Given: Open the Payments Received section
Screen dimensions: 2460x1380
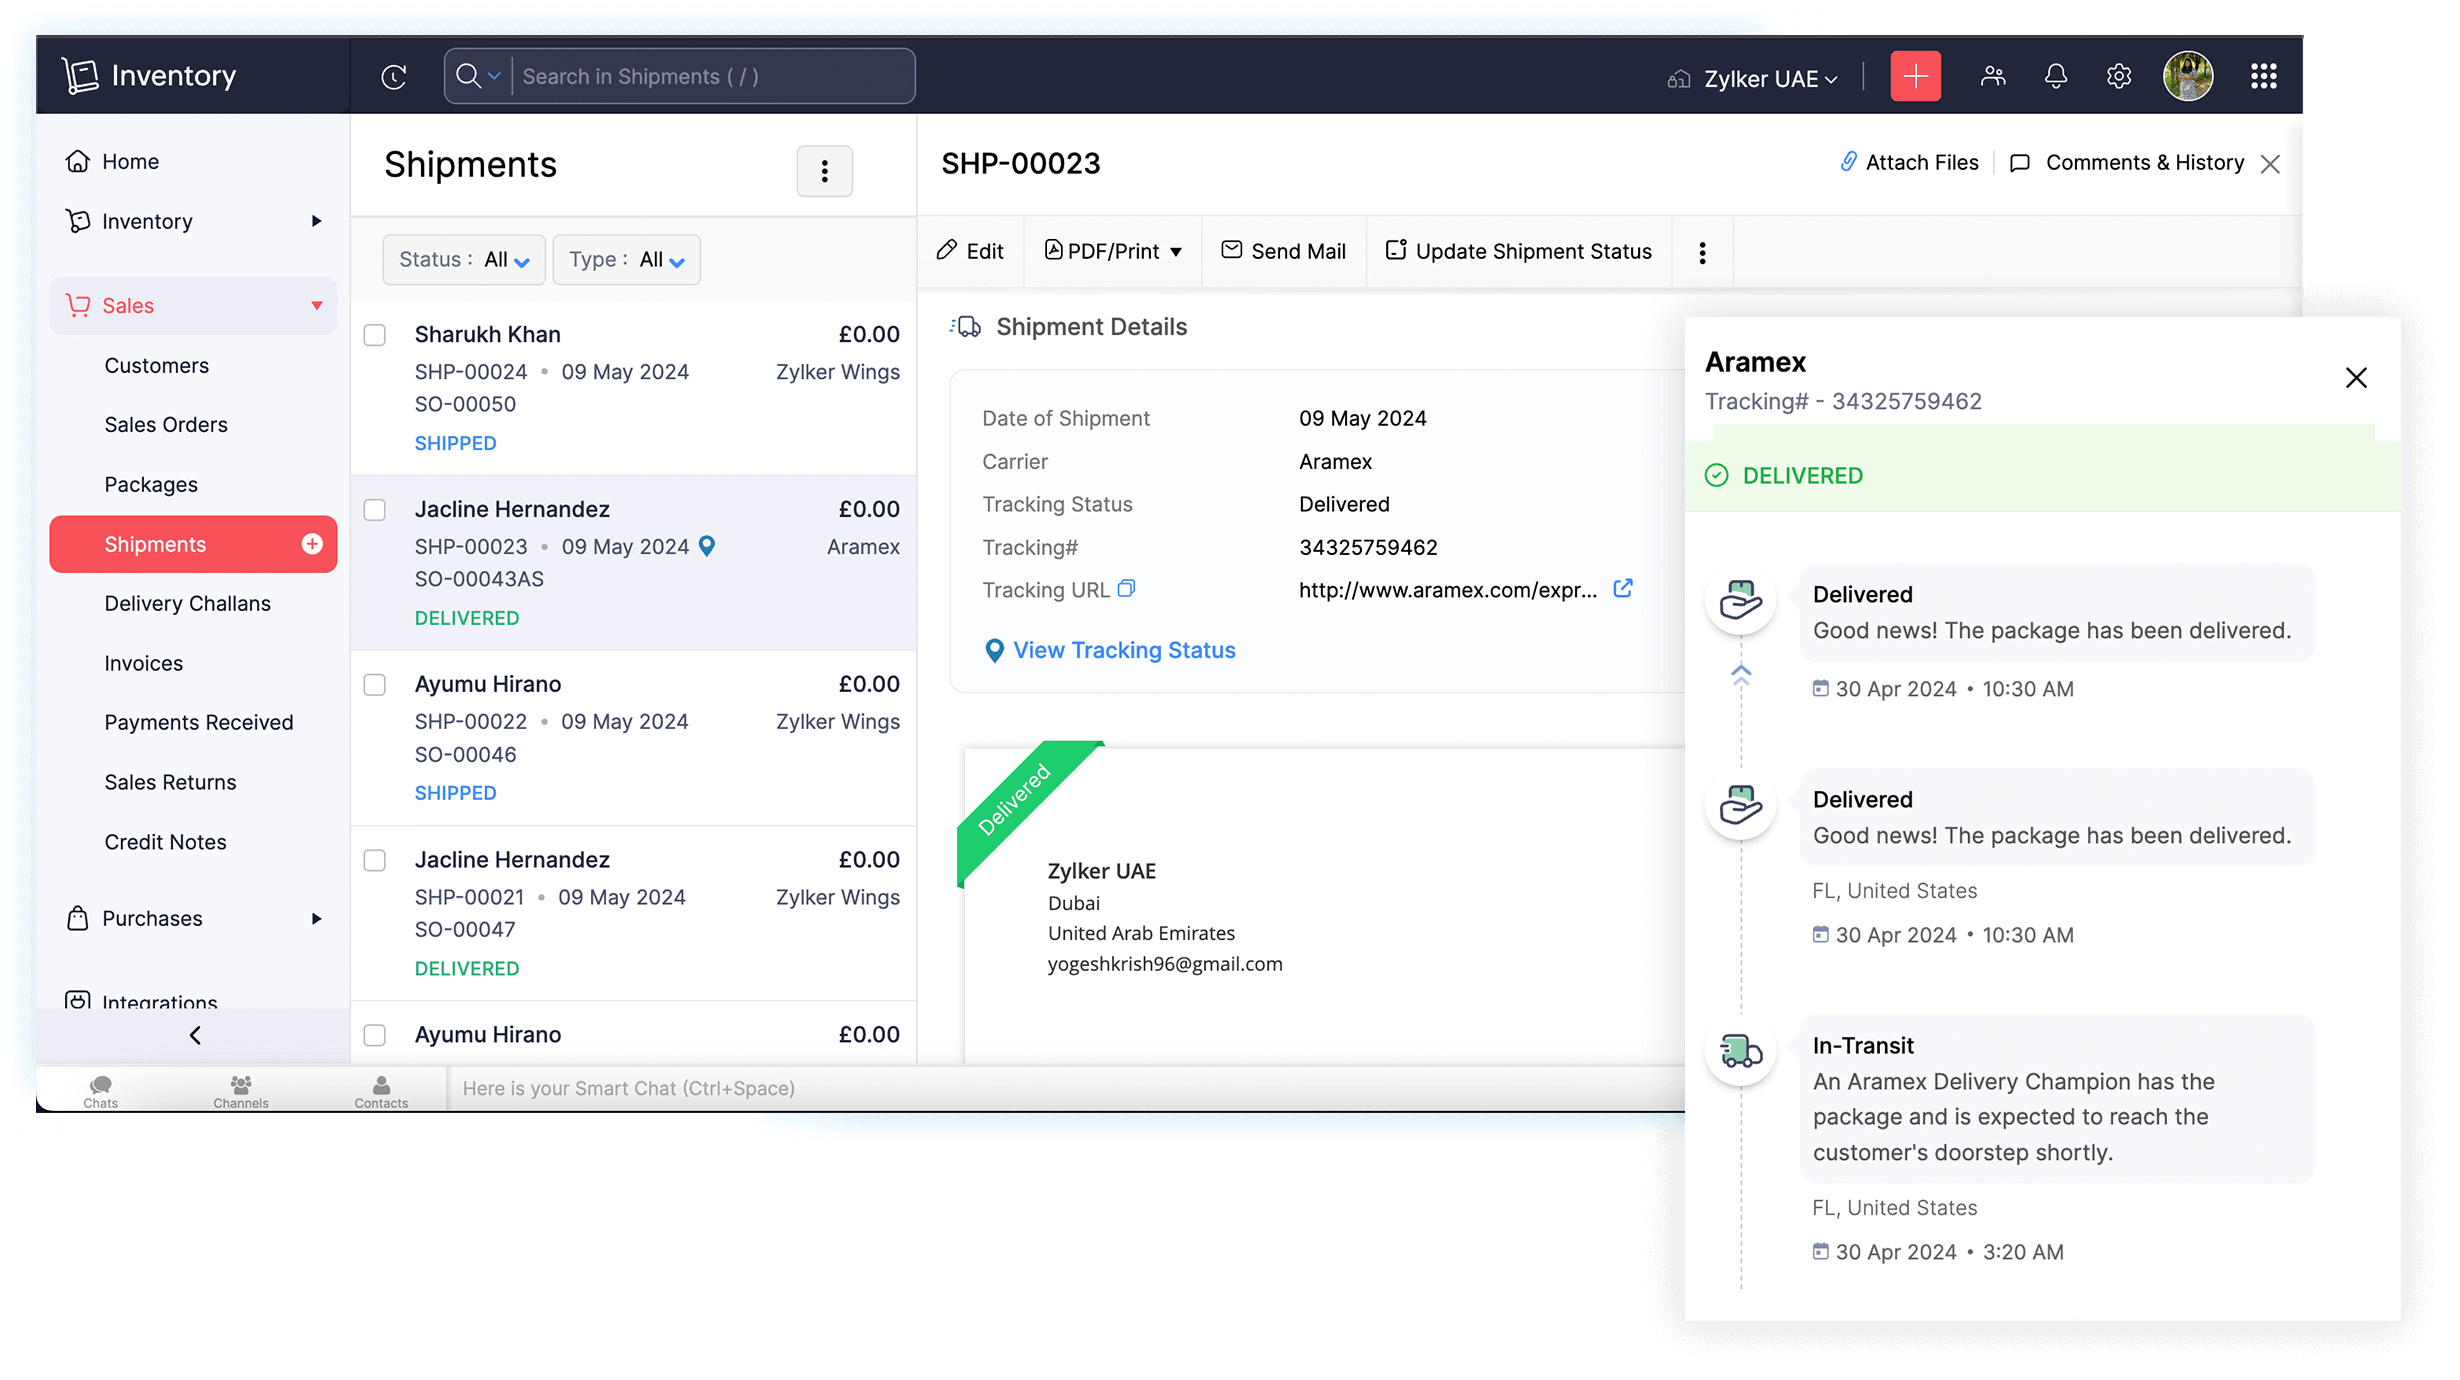Looking at the screenshot, I should click(x=199, y=722).
